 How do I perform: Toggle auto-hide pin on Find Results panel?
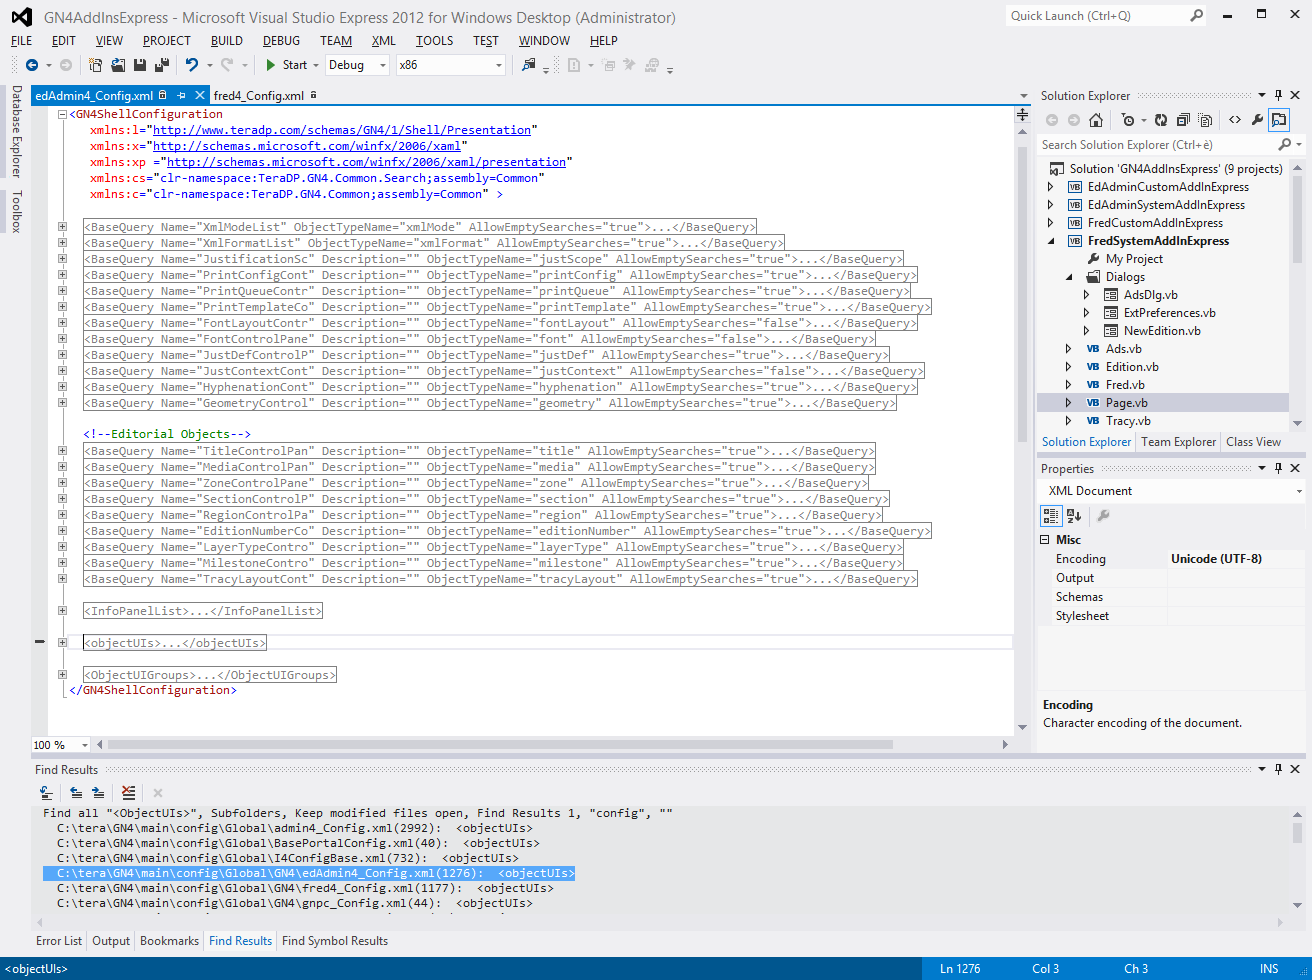1278,769
